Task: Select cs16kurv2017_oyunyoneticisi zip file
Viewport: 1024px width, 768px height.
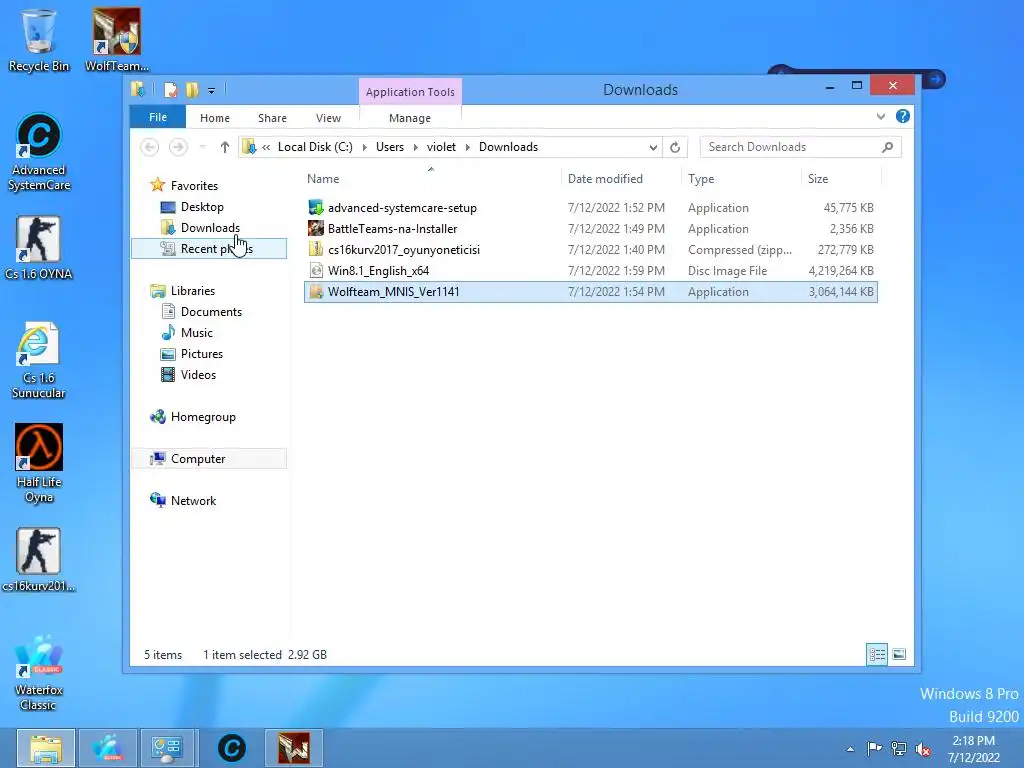Action: click(591, 249)
